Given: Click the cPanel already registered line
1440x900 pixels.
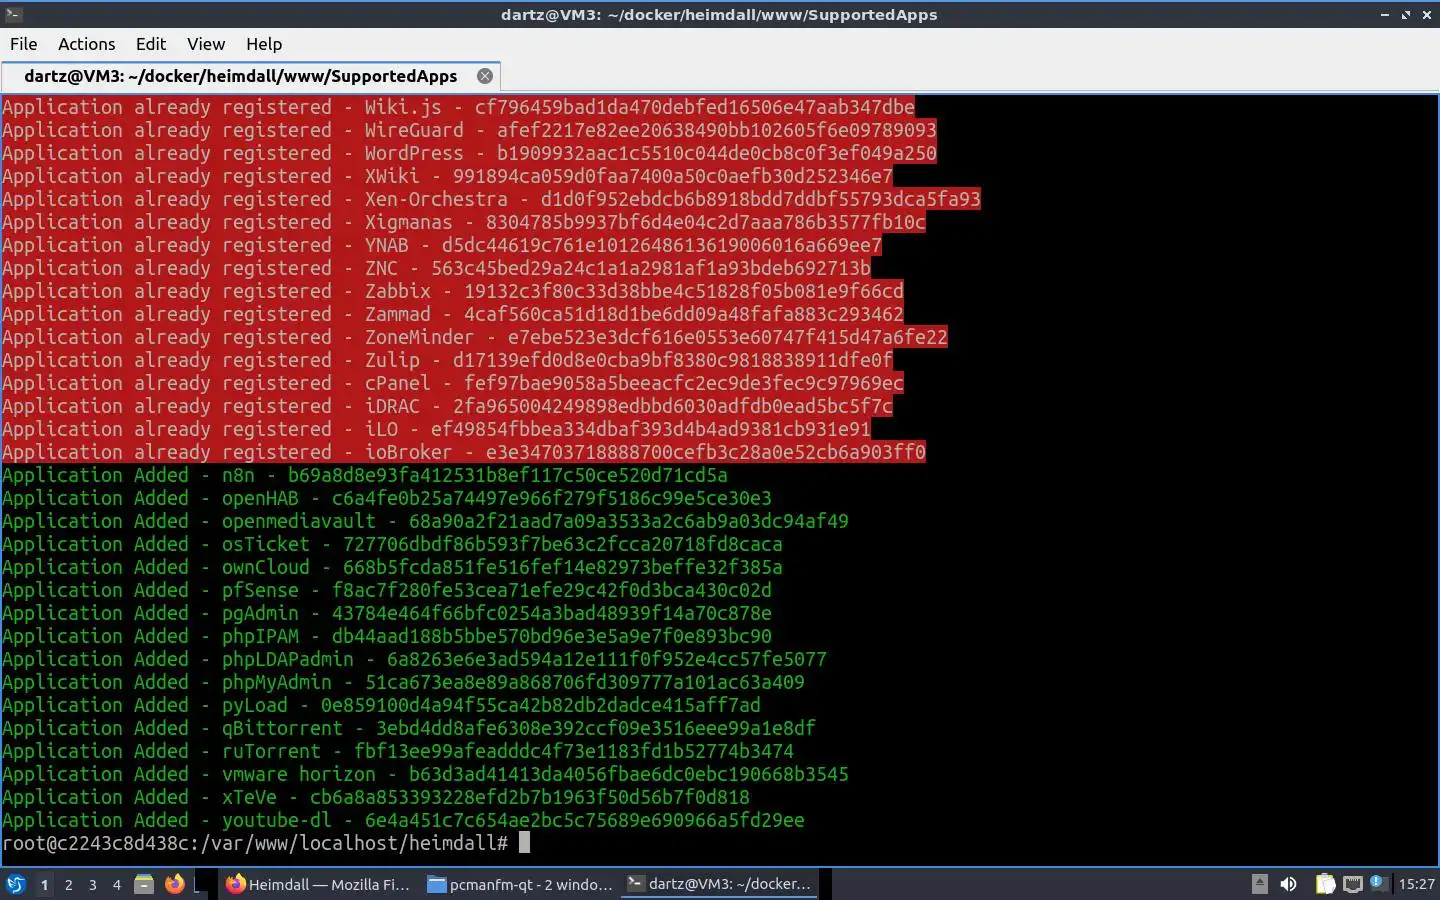Looking at the screenshot, I should pyautogui.click(x=453, y=383).
